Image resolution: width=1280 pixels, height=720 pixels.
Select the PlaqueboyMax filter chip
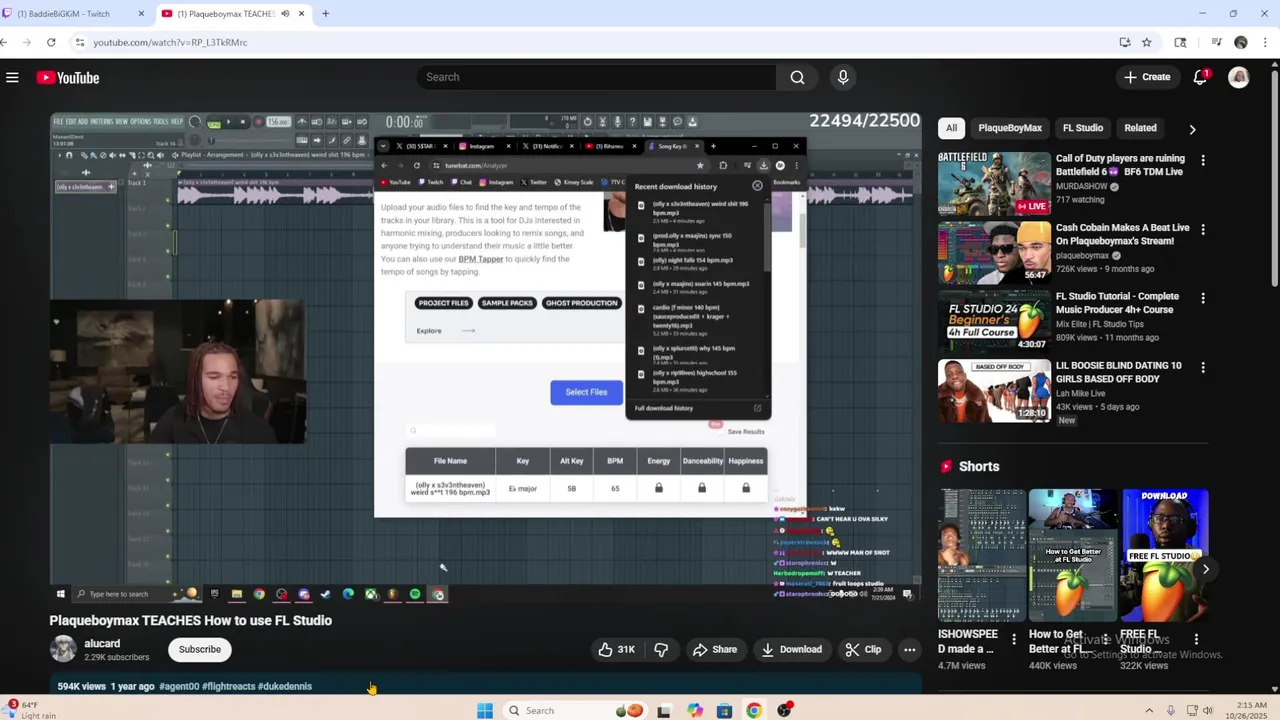pos(1010,128)
